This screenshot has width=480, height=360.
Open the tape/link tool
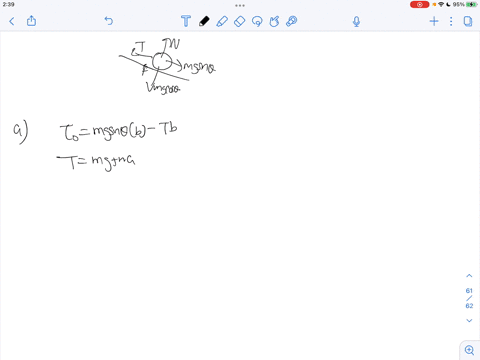tap(292, 21)
